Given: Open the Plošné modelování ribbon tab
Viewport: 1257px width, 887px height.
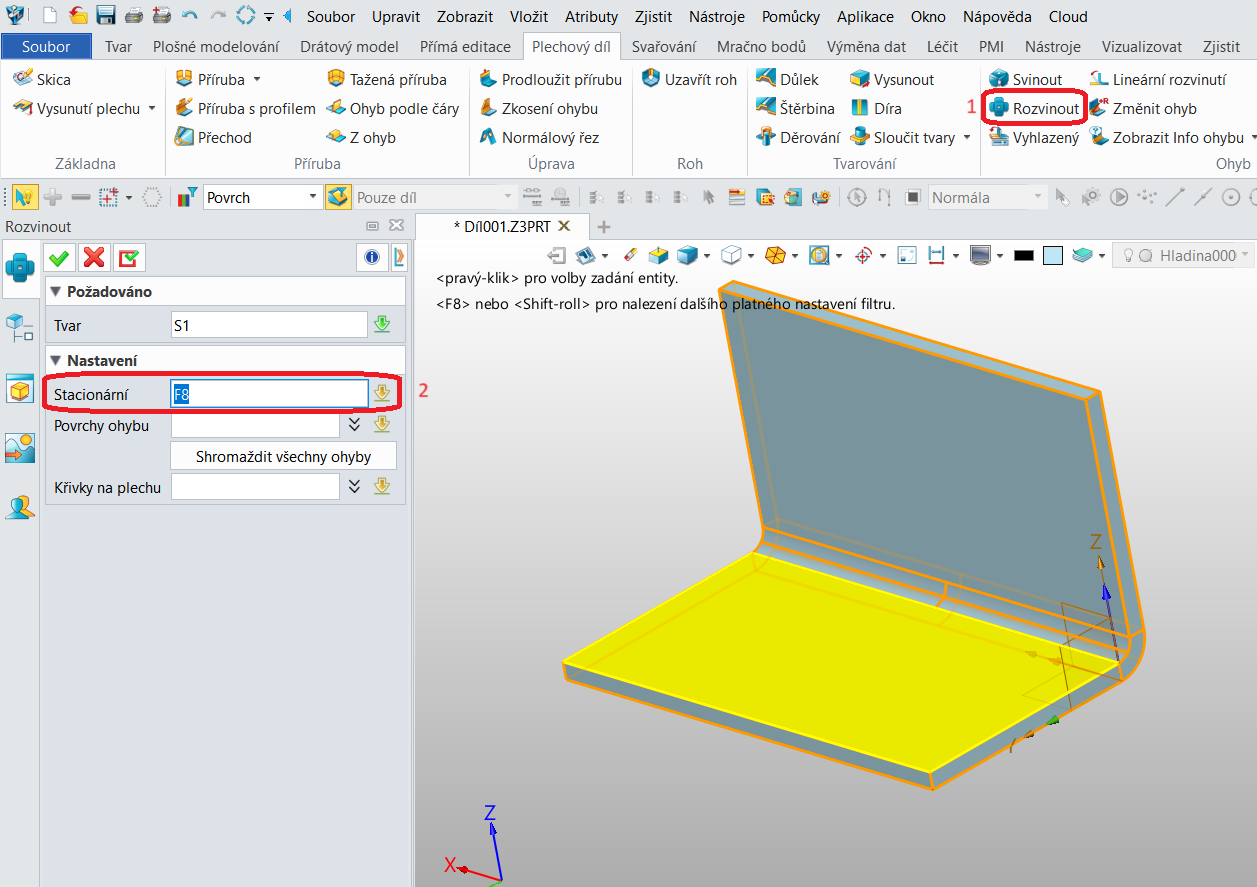Looking at the screenshot, I should pos(215,46).
